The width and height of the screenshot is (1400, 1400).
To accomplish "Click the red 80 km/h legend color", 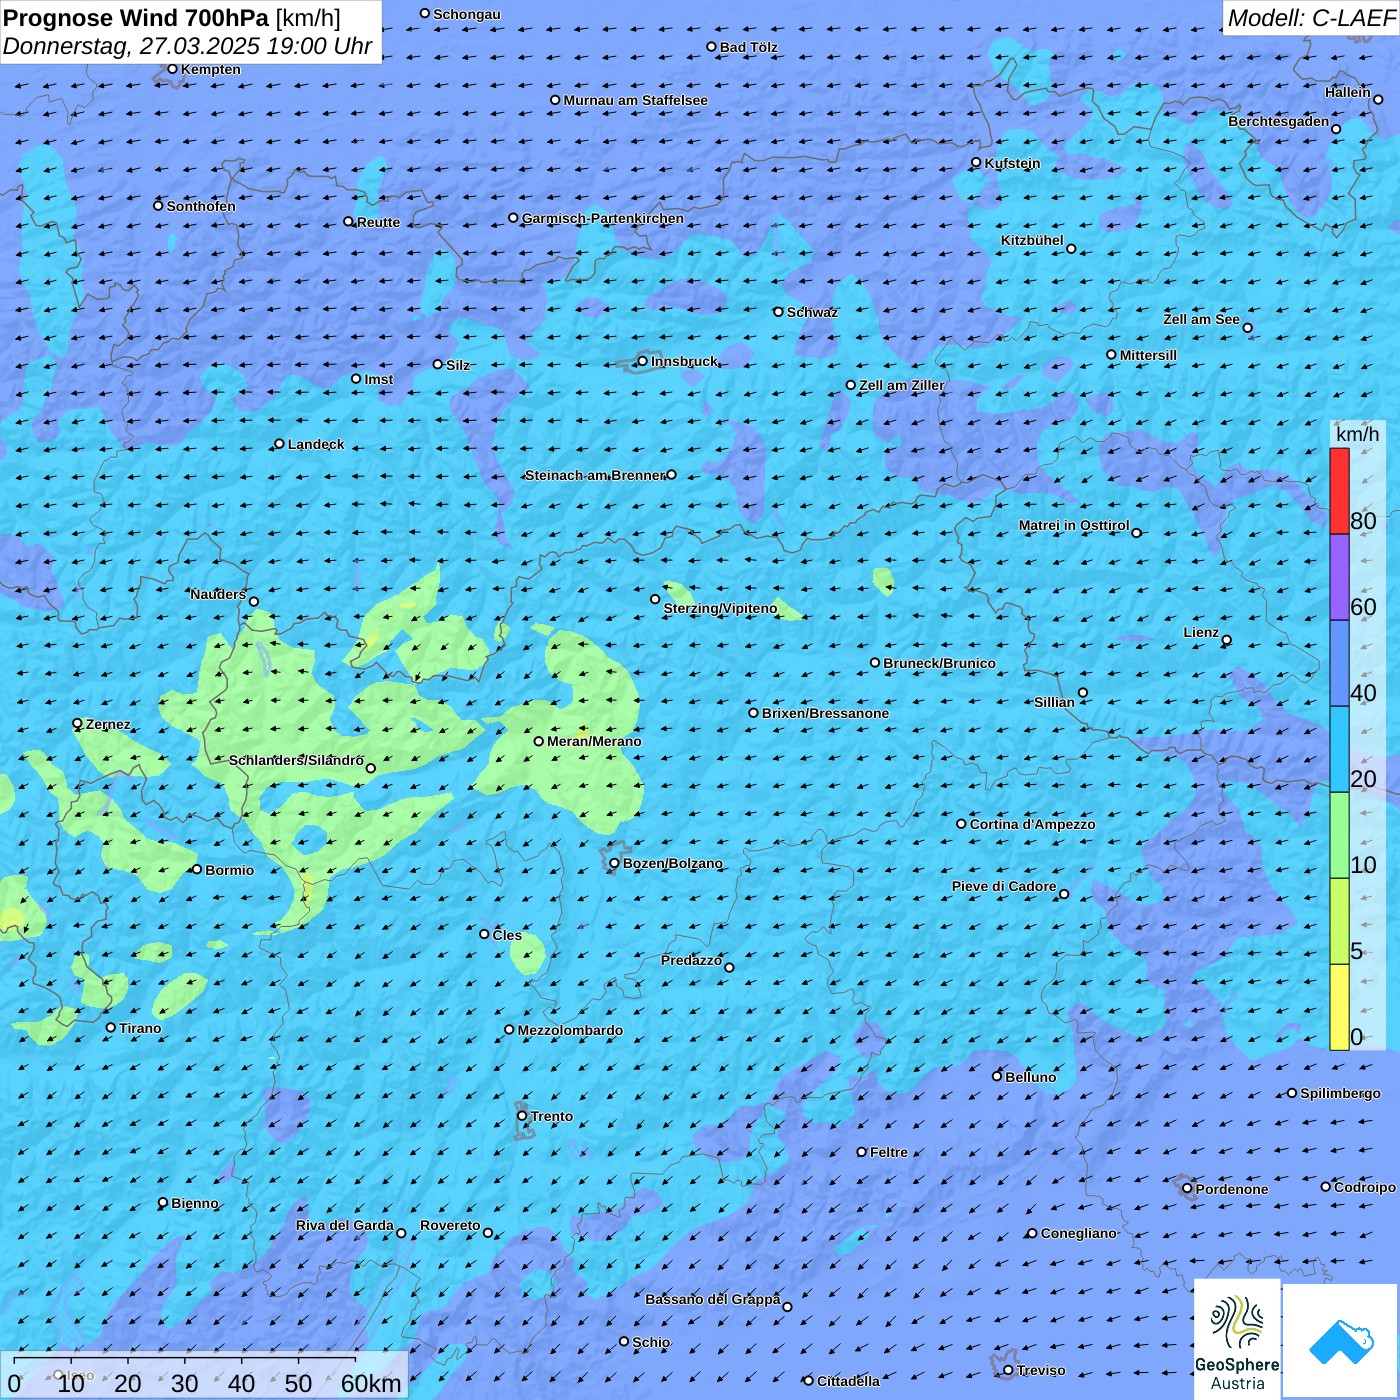I will pyautogui.click(x=1339, y=491).
